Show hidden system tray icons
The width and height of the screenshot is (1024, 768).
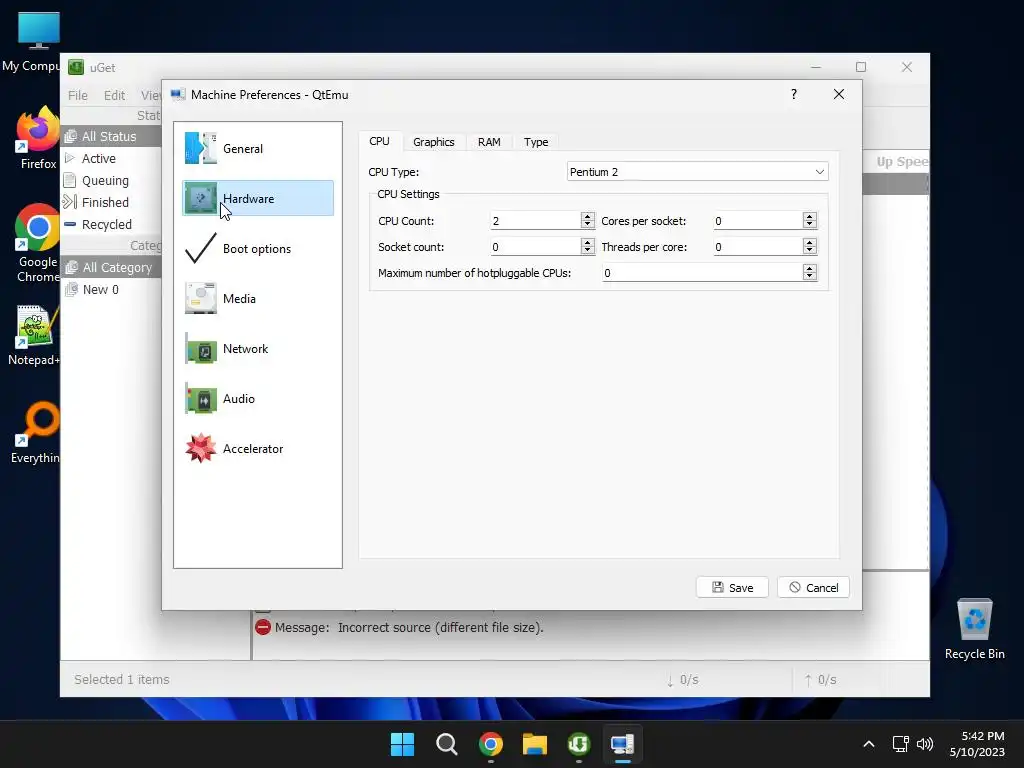pyautogui.click(x=869, y=744)
